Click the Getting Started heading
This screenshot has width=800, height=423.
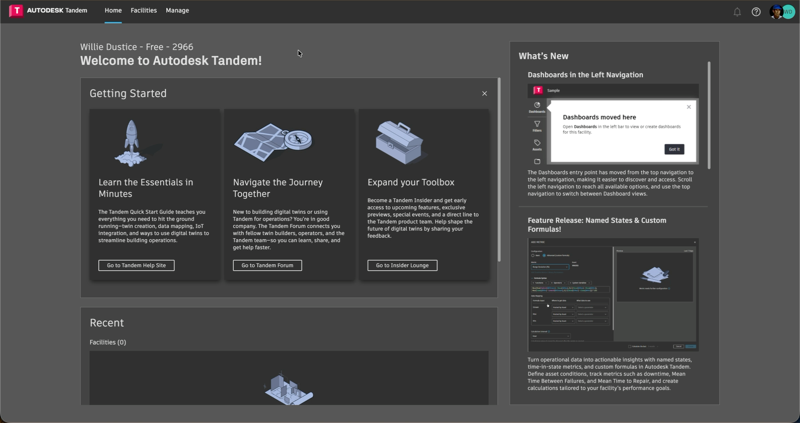[128, 93]
